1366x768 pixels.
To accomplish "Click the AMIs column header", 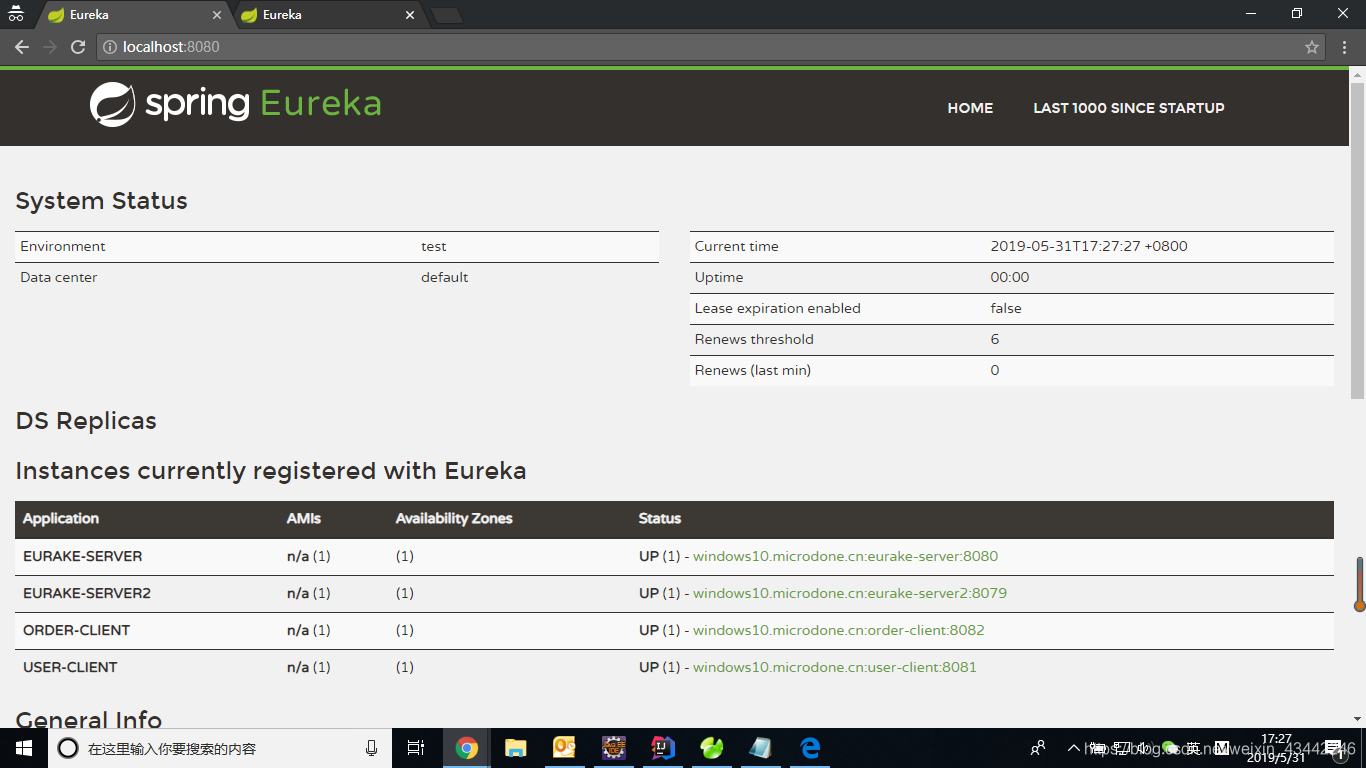I will point(304,518).
